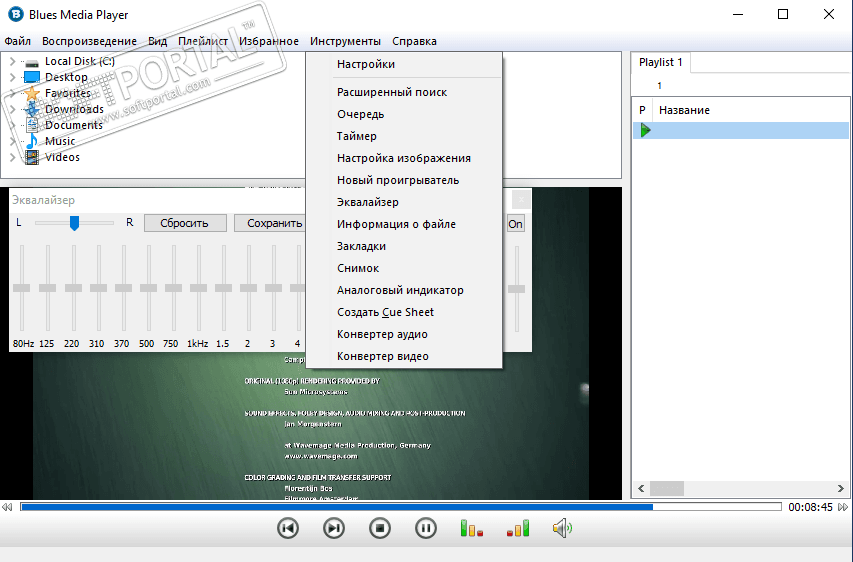Click the video seek progress bar

tap(401, 507)
